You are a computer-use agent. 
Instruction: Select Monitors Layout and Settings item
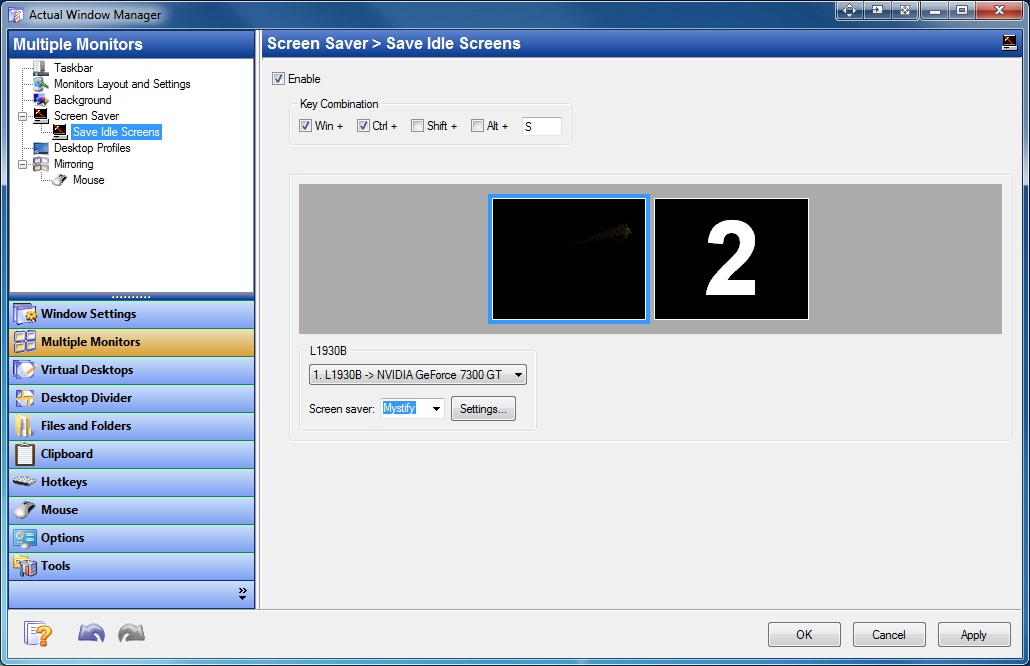click(x=122, y=84)
